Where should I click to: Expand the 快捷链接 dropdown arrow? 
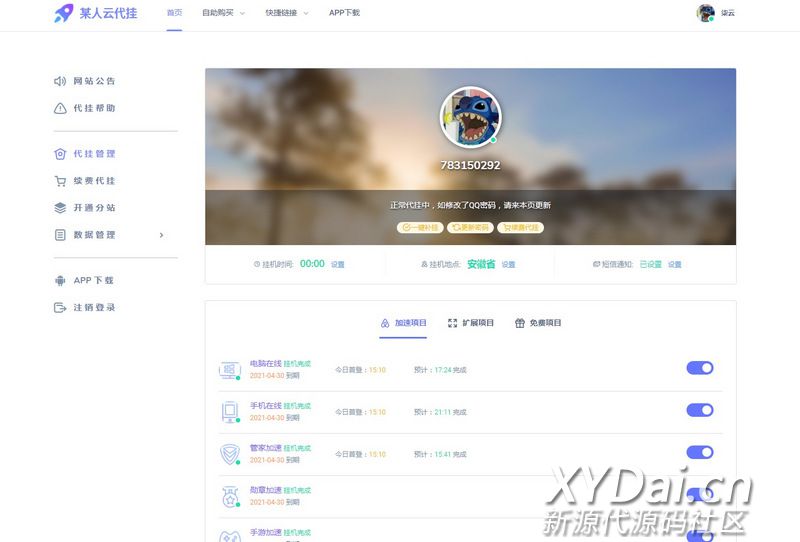tap(306, 13)
